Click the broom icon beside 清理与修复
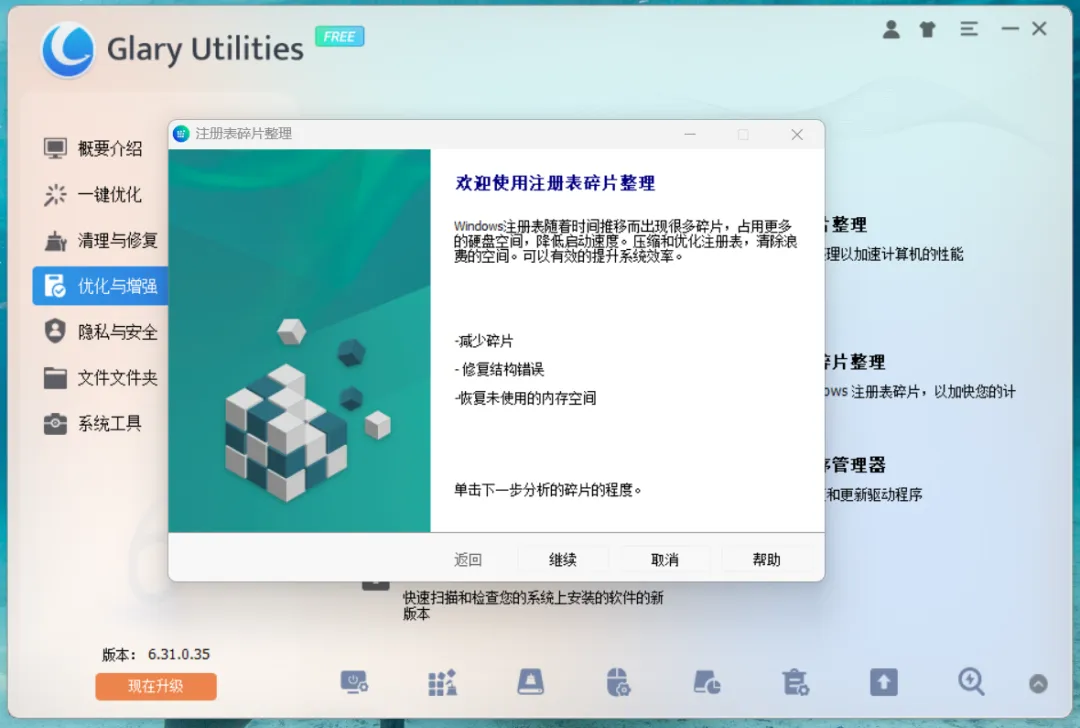Viewport: 1080px width, 728px height. click(55, 240)
